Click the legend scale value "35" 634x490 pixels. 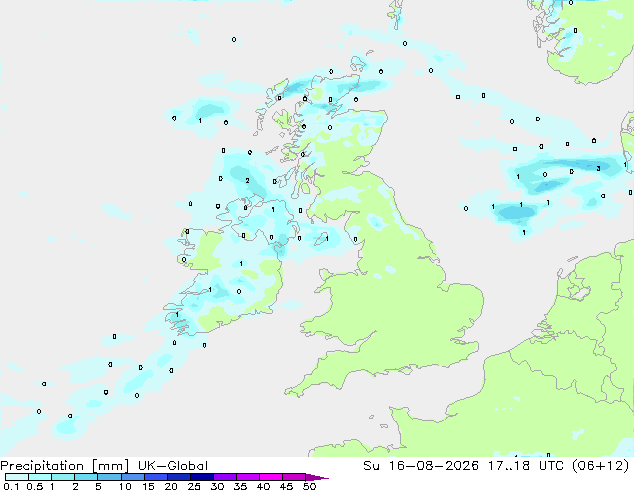pos(240,486)
